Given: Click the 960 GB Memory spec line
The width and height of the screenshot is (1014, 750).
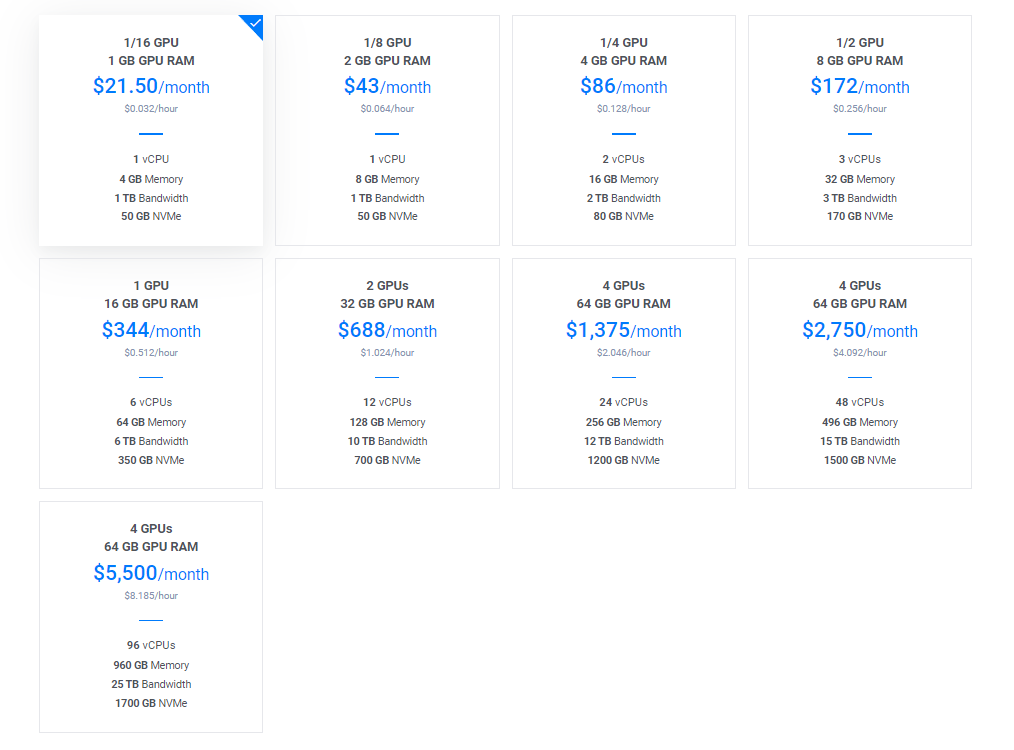Looking at the screenshot, I should coord(151,665).
